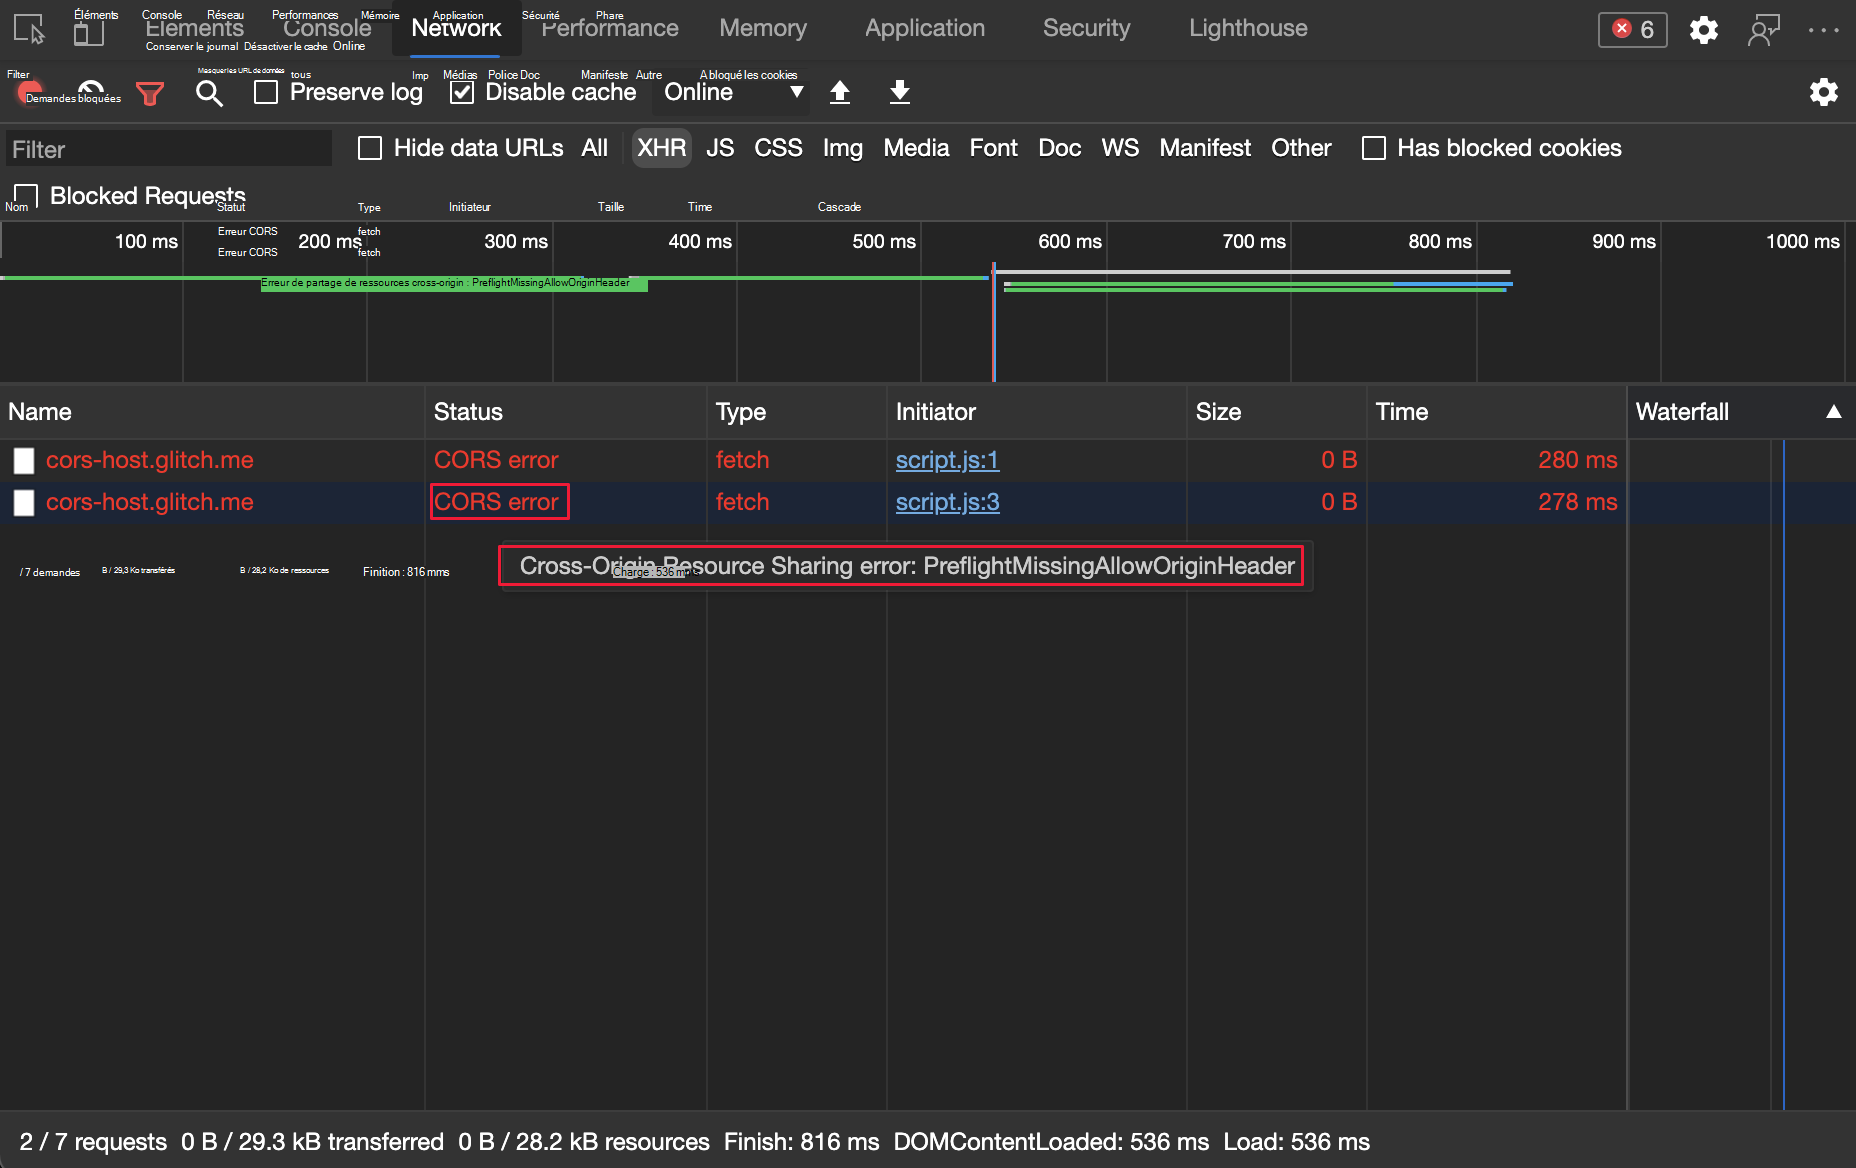Open the errors counter badge showing 6
1856x1168 pixels.
pos(1632,29)
